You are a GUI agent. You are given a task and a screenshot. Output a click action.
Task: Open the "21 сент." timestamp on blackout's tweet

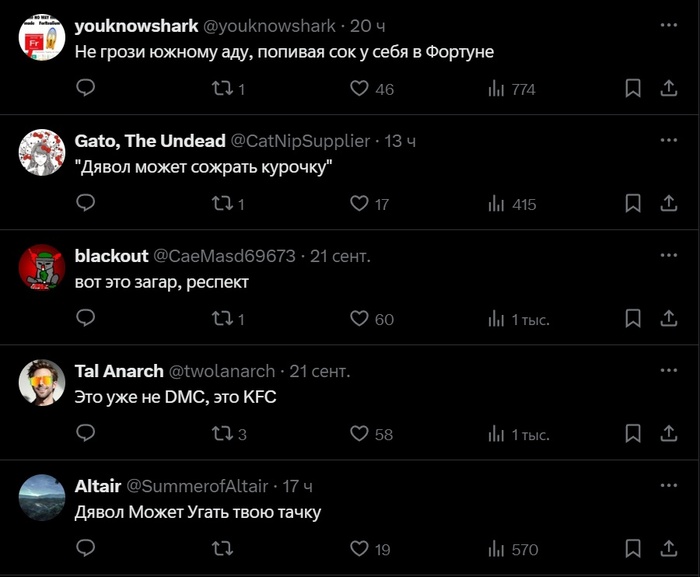[340, 256]
